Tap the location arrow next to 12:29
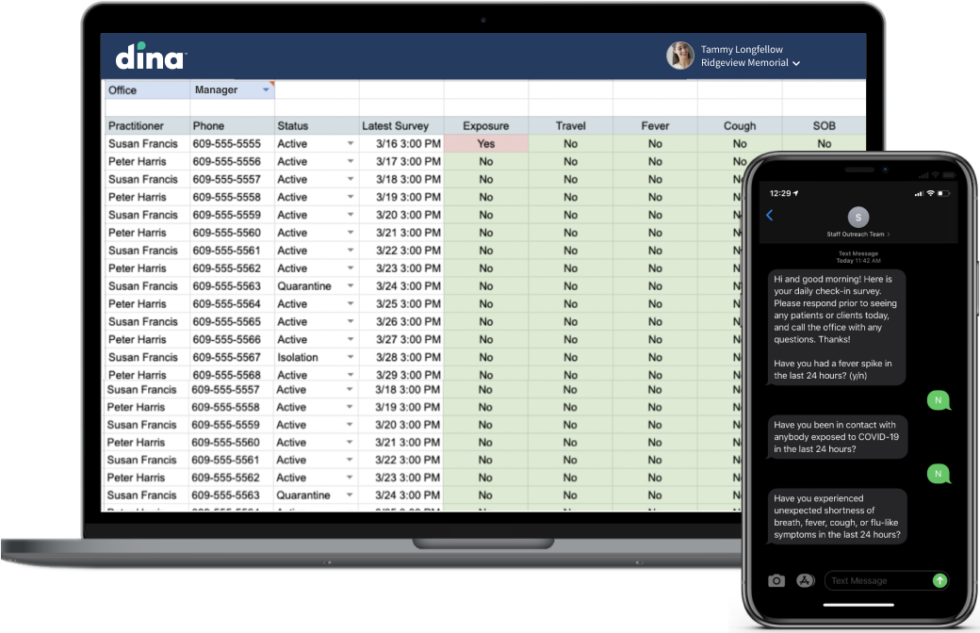The image size is (980, 633). point(793,192)
